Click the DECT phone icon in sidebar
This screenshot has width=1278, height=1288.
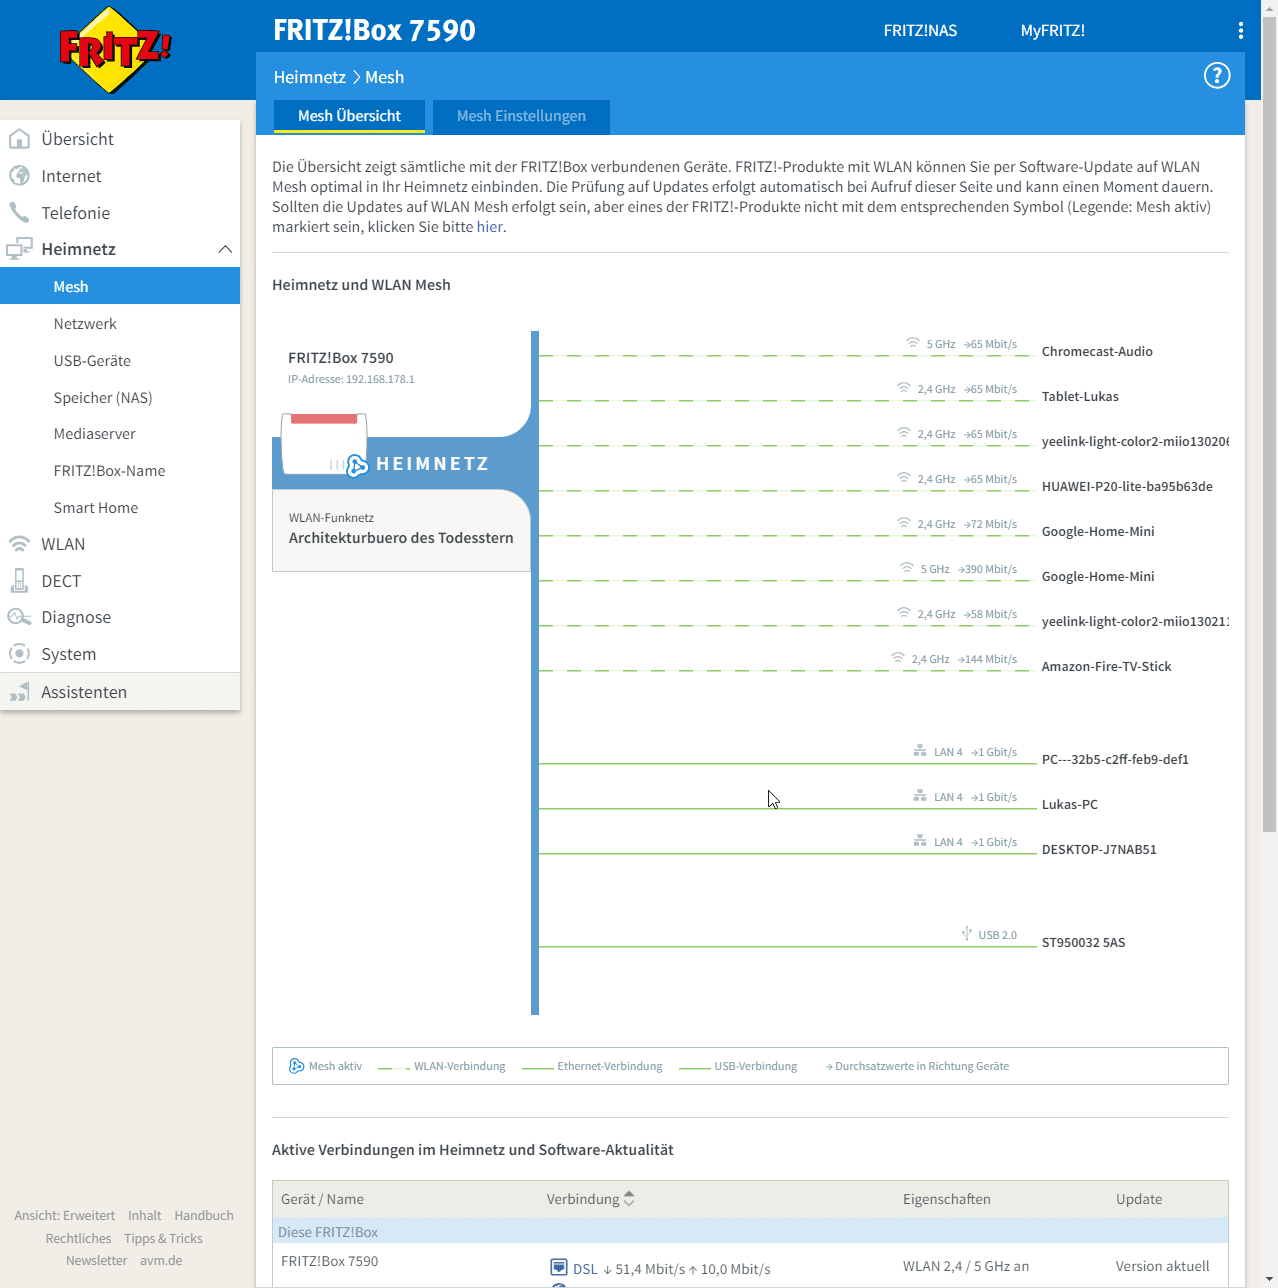tap(19, 581)
